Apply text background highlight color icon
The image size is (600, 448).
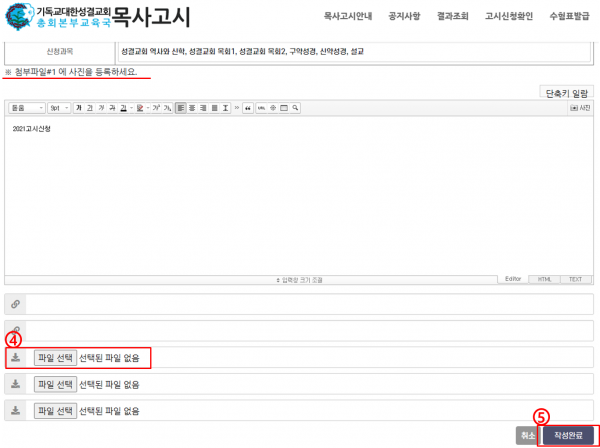(140, 108)
